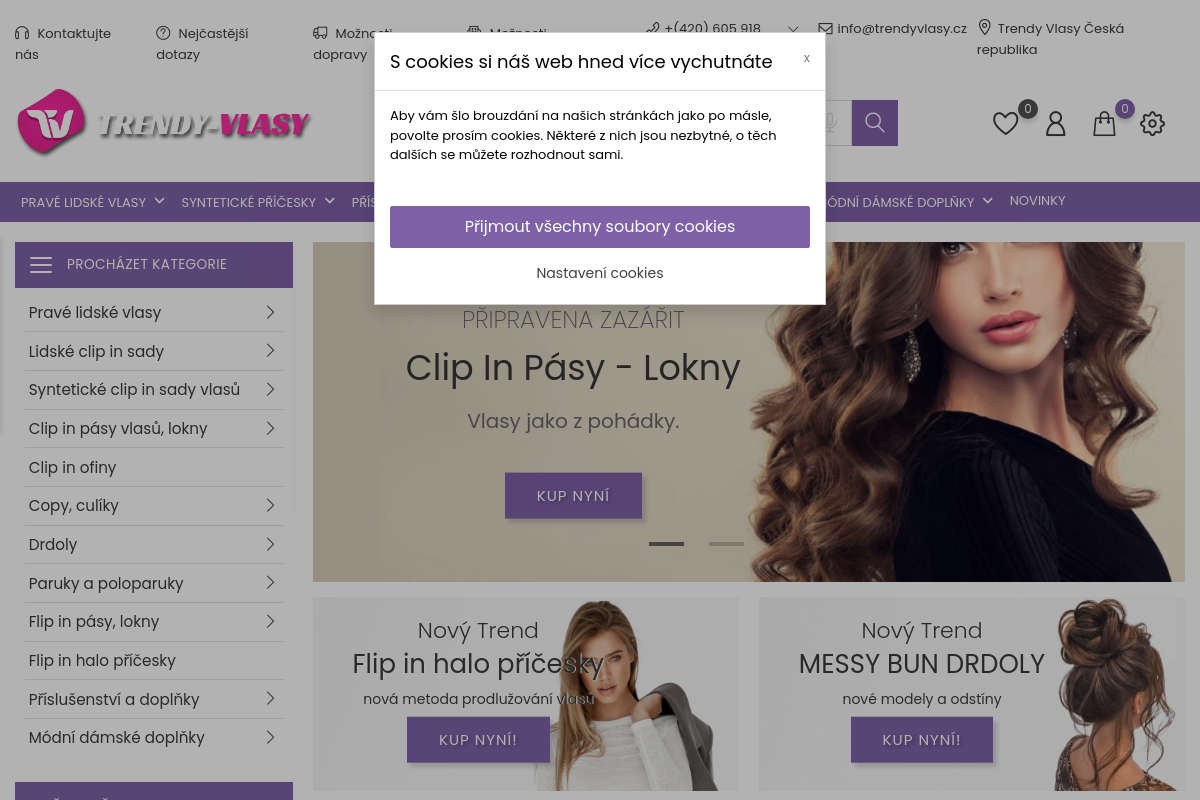Expand the Drdoly category arrow

click(x=270, y=544)
